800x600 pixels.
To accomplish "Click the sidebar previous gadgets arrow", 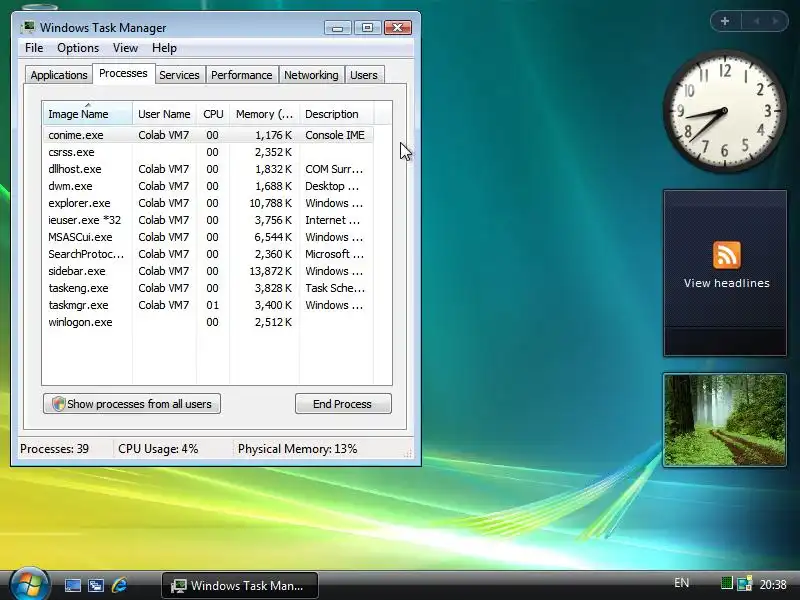I will 756,21.
